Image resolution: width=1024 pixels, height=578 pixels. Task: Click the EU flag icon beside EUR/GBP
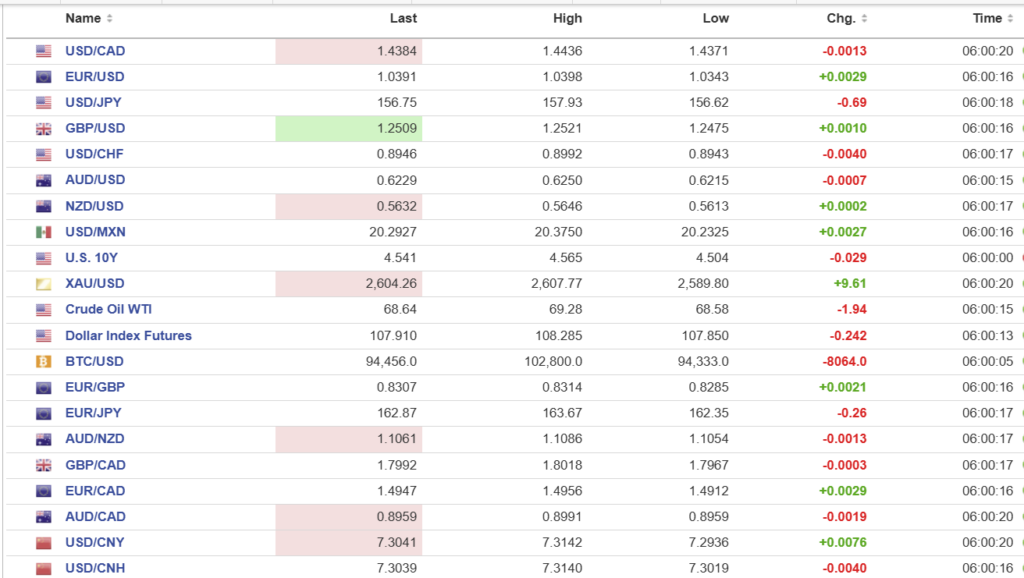tap(43, 388)
